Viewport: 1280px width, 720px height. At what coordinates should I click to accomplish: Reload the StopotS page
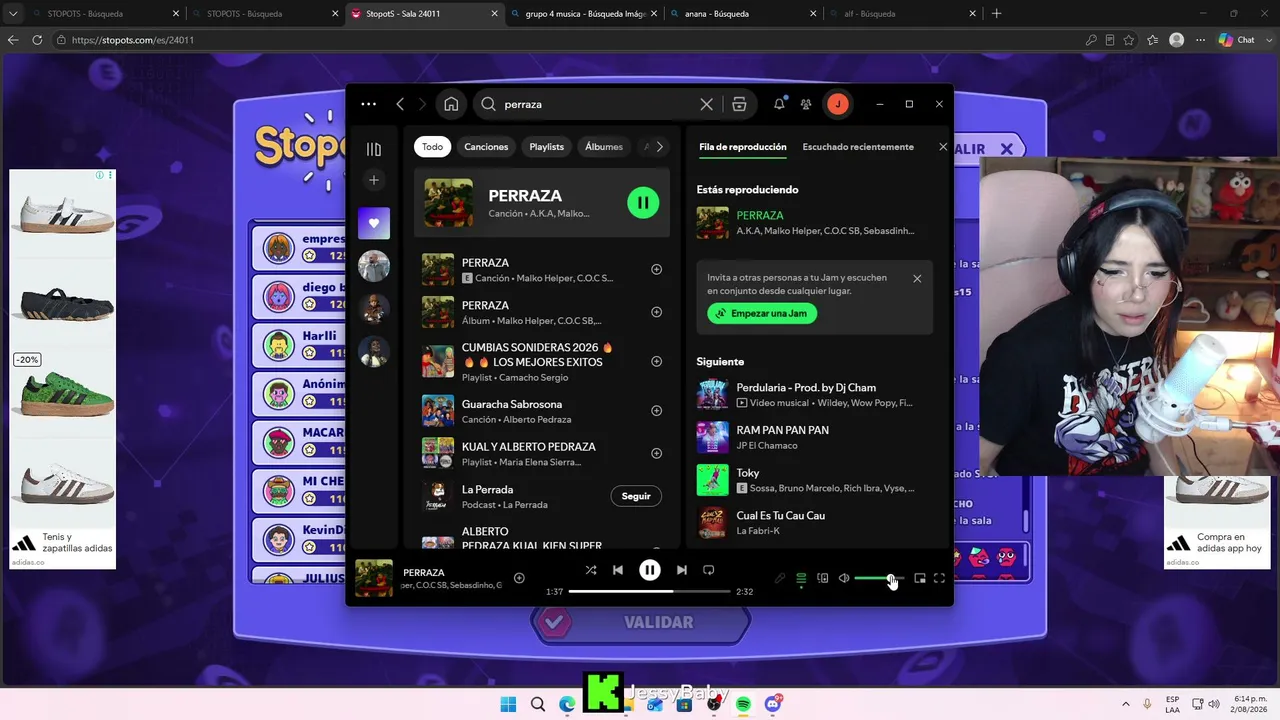37,40
